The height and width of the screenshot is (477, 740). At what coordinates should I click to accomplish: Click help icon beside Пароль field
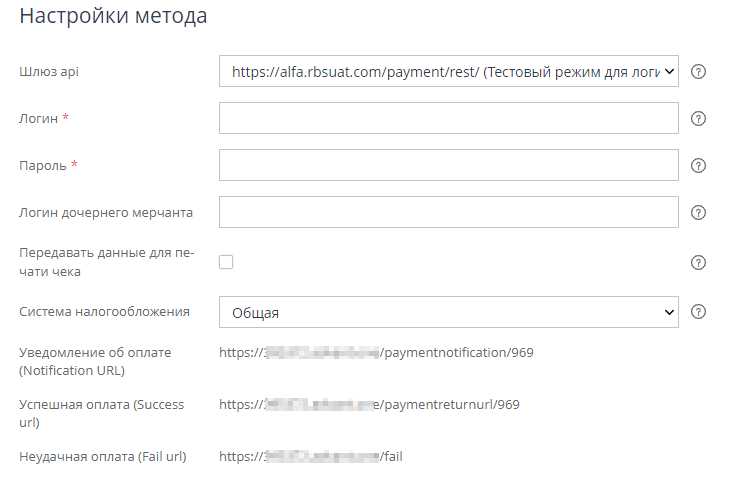(699, 166)
